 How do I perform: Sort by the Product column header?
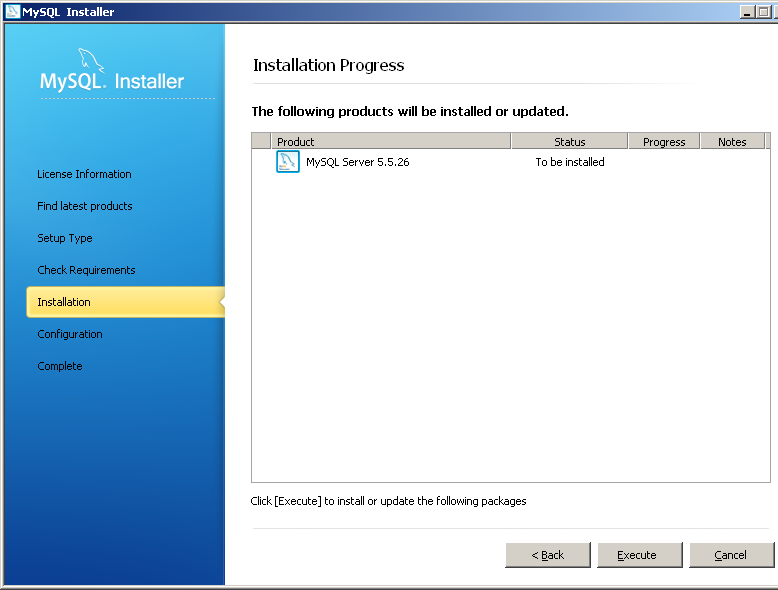390,141
